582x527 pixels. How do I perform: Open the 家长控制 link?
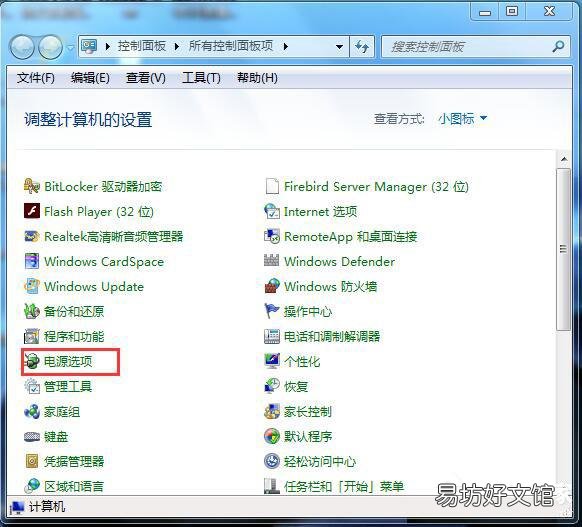tap(308, 412)
